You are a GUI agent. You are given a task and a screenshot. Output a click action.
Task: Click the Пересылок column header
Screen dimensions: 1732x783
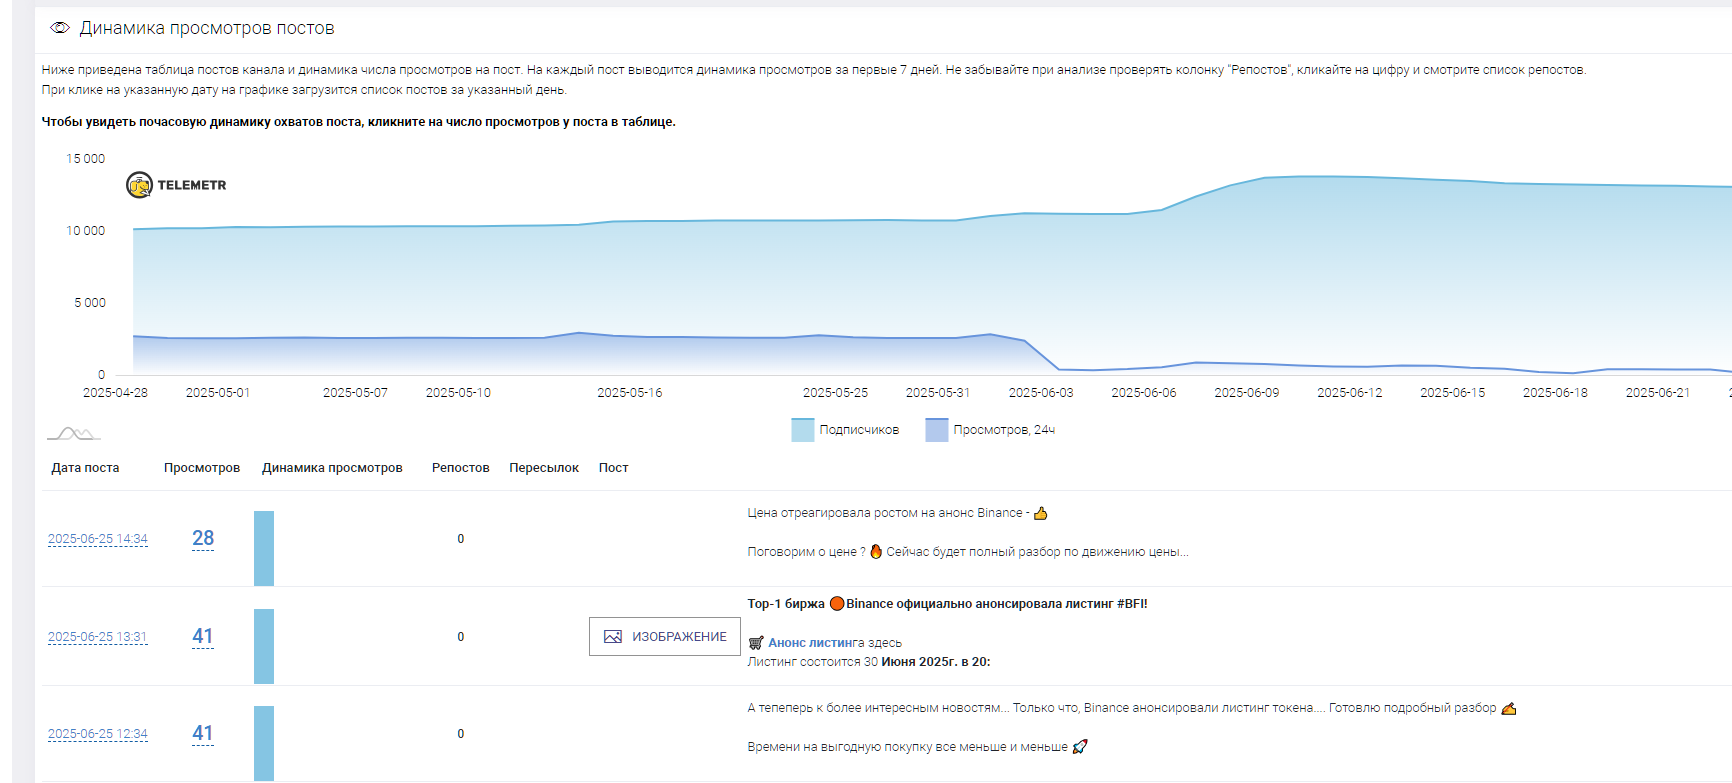point(544,468)
